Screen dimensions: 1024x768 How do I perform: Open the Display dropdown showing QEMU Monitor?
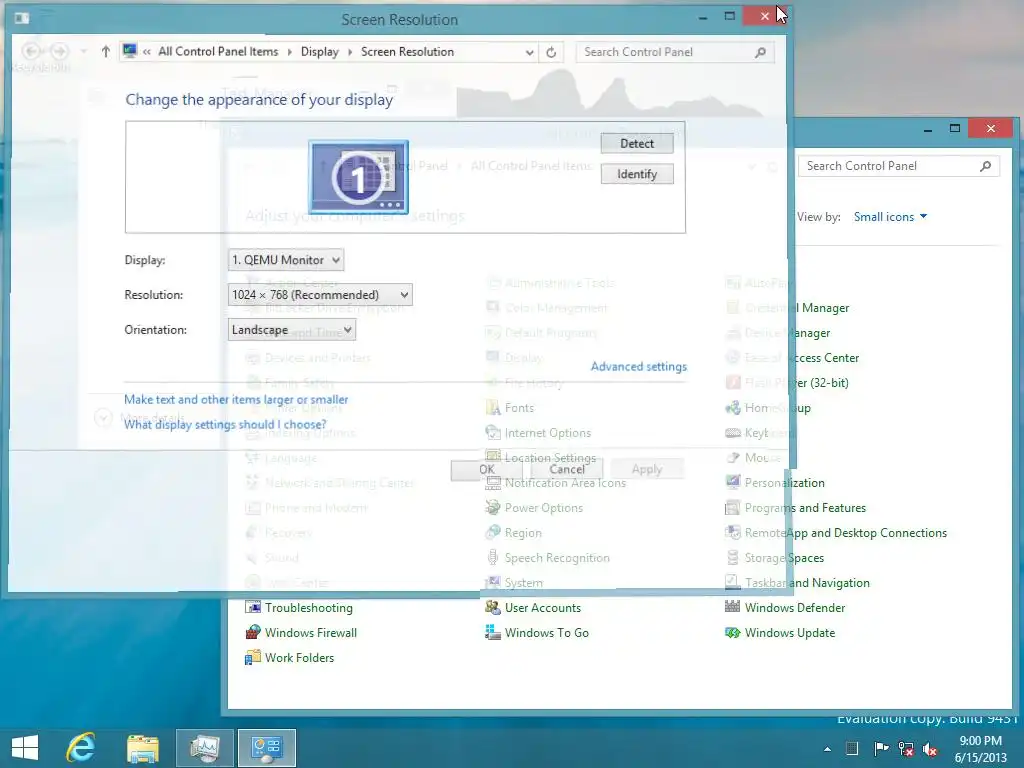tap(286, 260)
